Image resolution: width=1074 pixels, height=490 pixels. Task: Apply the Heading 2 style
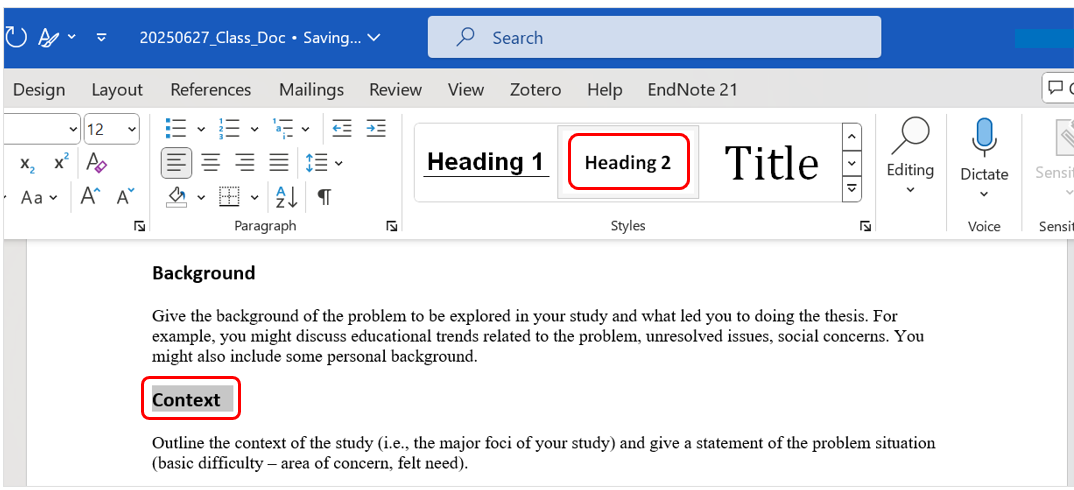(x=628, y=162)
